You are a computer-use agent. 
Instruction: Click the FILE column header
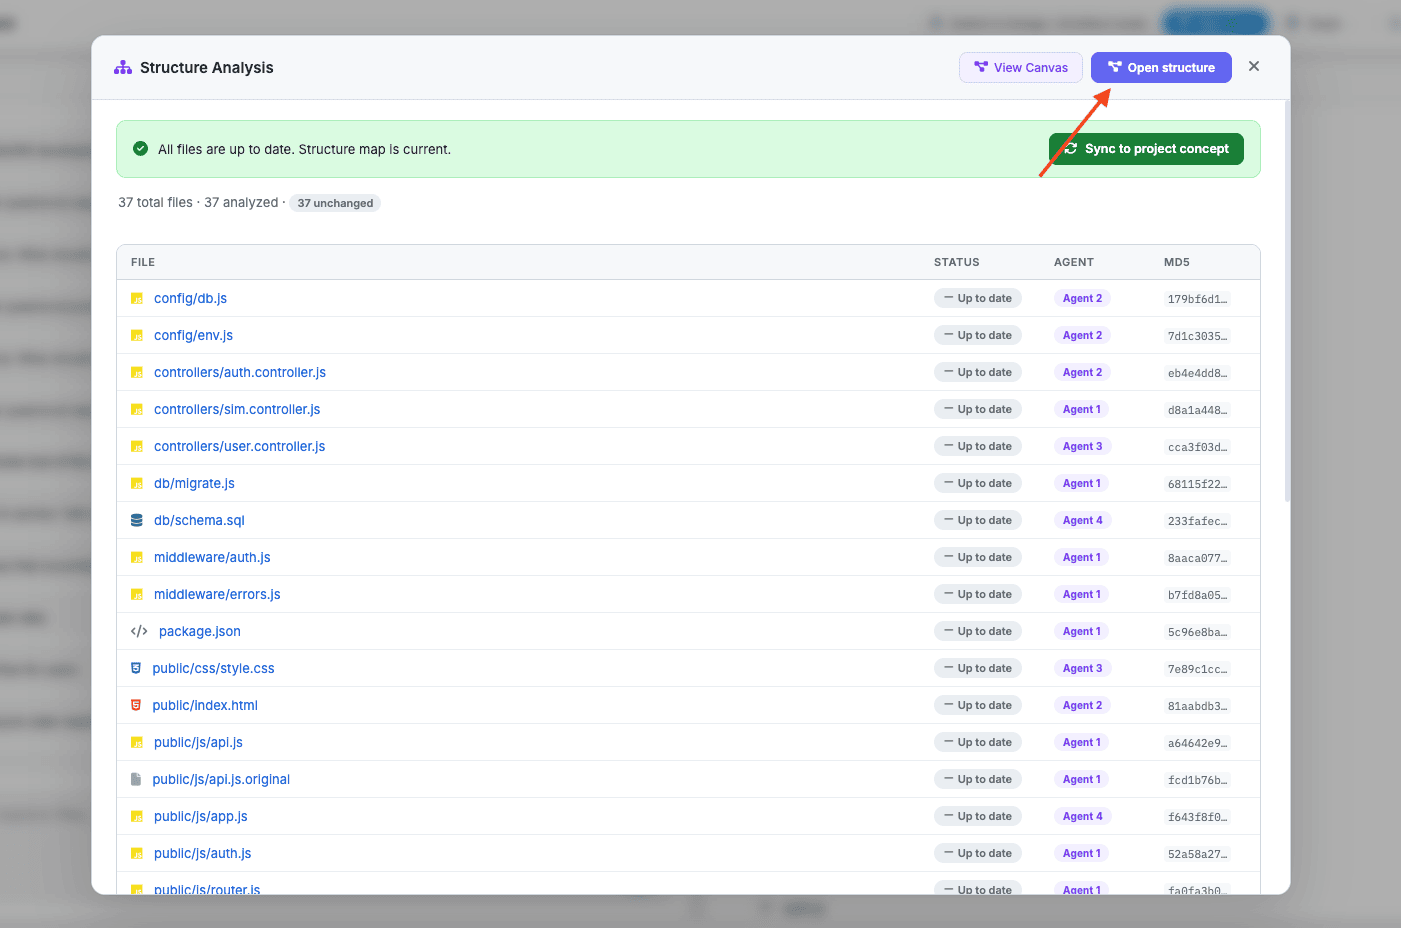click(143, 263)
